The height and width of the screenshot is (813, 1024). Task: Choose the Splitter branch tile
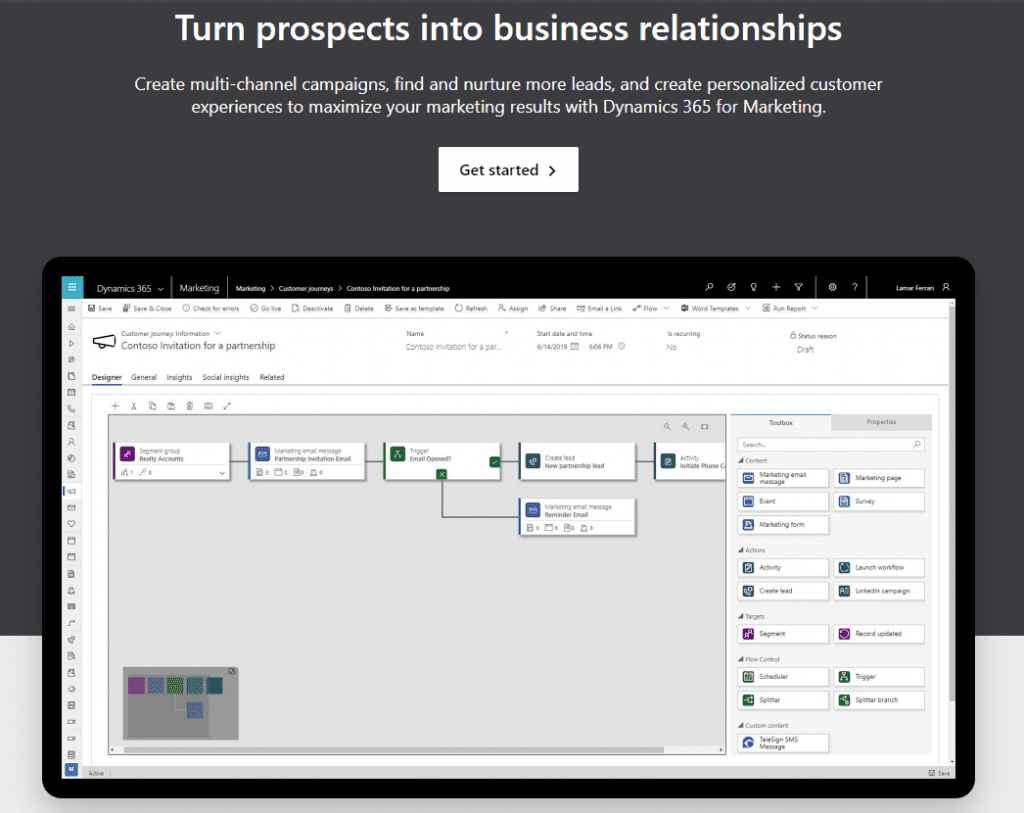pos(880,700)
